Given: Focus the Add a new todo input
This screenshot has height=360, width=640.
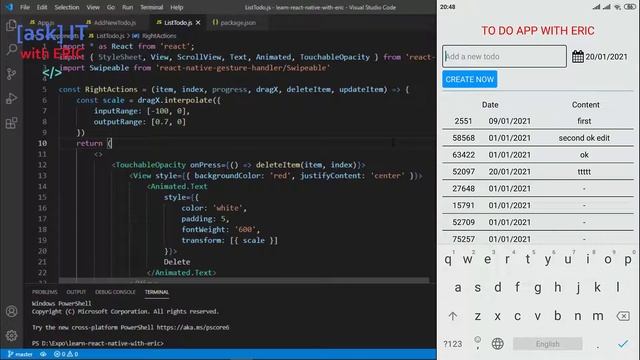Looking at the screenshot, I should (504, 56).
